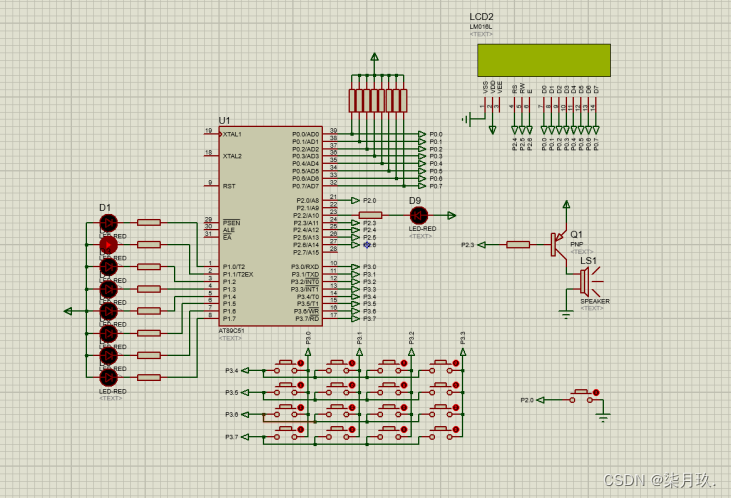Click keypad button at row P3.4, column P3.0
Screen dimensions: 731x498
(286, 367)
